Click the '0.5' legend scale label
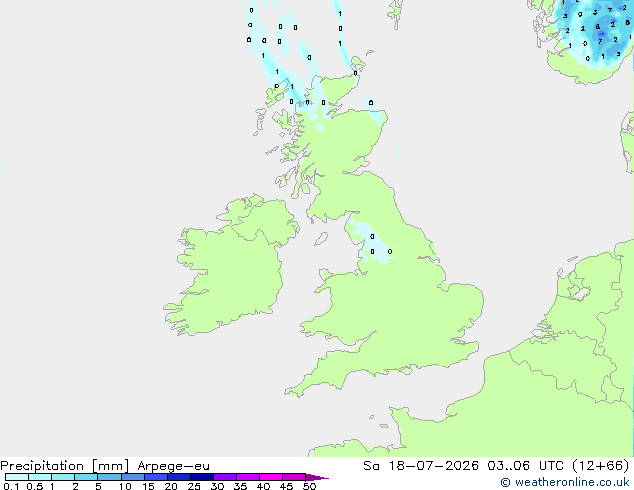 click(x=34, y=486)
